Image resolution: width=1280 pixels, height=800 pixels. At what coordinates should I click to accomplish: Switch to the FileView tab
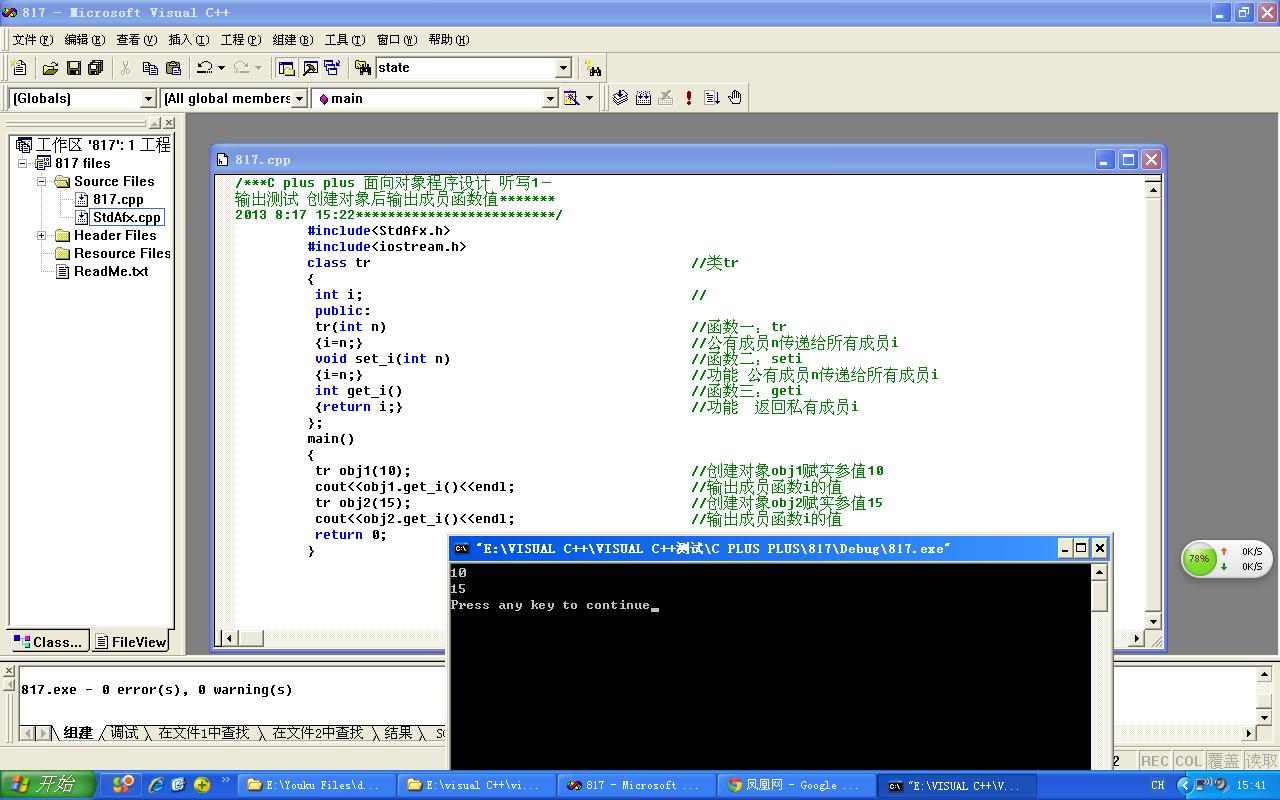pyautogui.click(x=130, y=642)
